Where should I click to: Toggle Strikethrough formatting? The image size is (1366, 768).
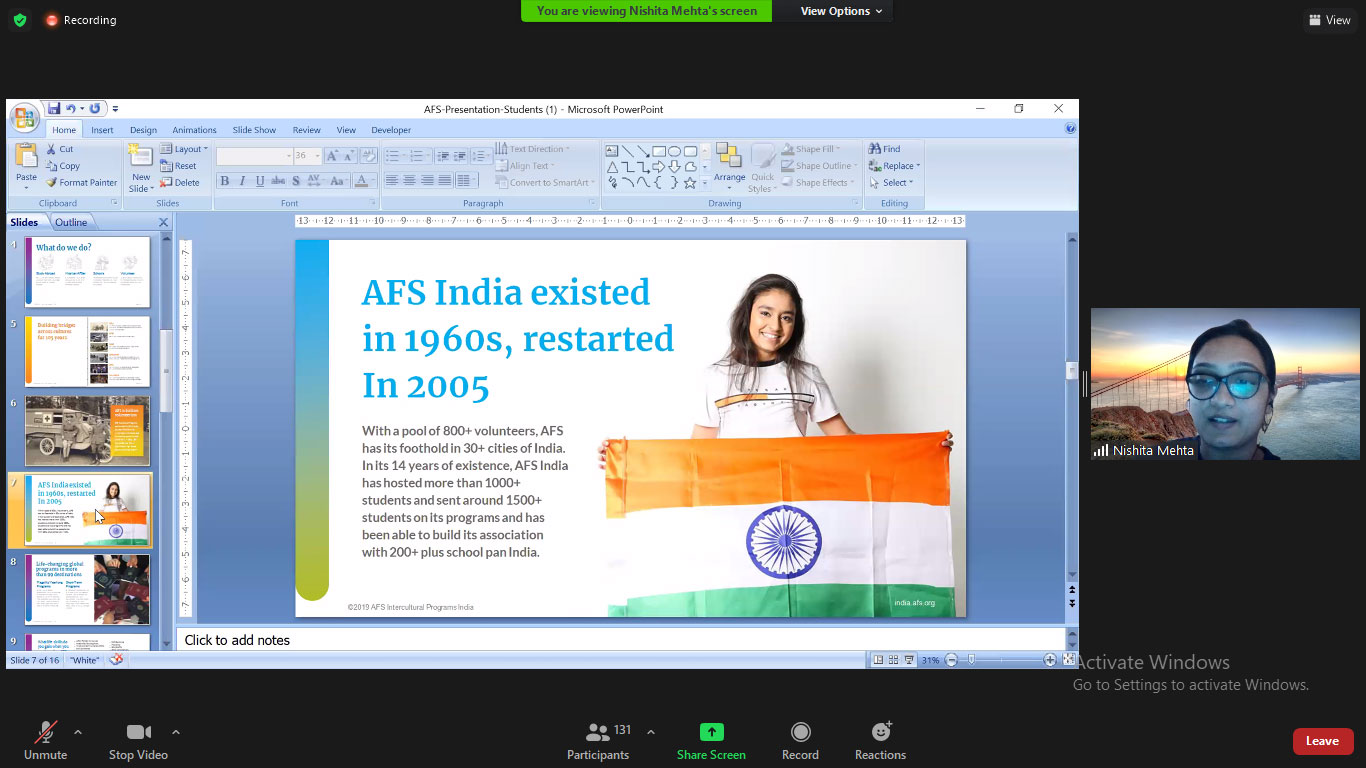tap(278, 181)
